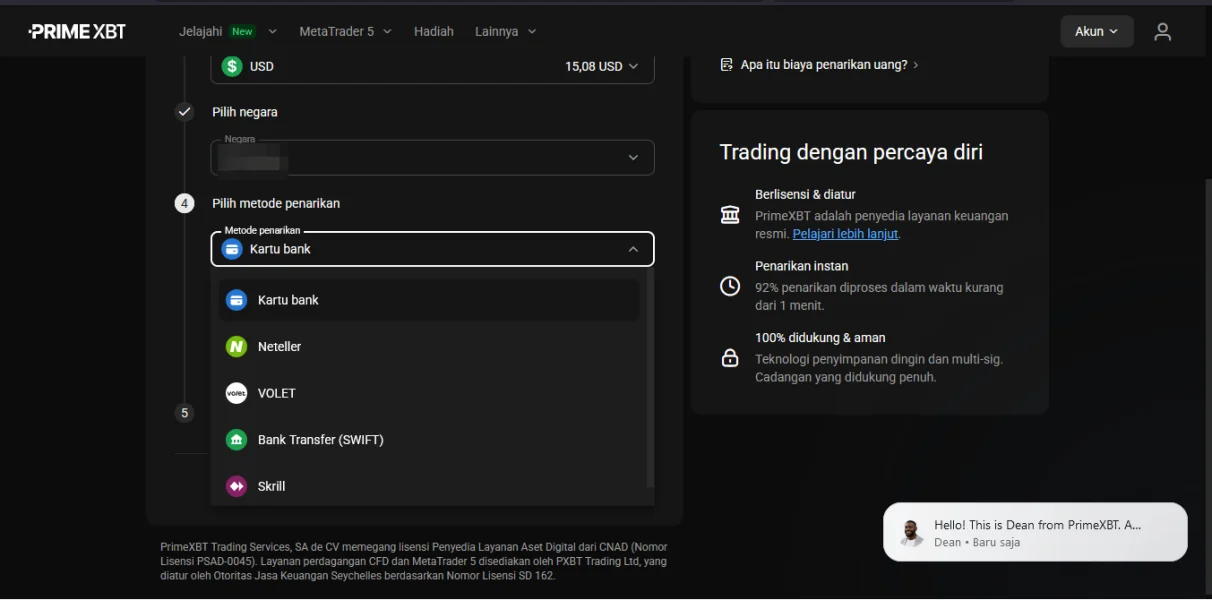Follow the Pelajari lebih lanjut link
The image size is (1212, 600).
[845, 234]
